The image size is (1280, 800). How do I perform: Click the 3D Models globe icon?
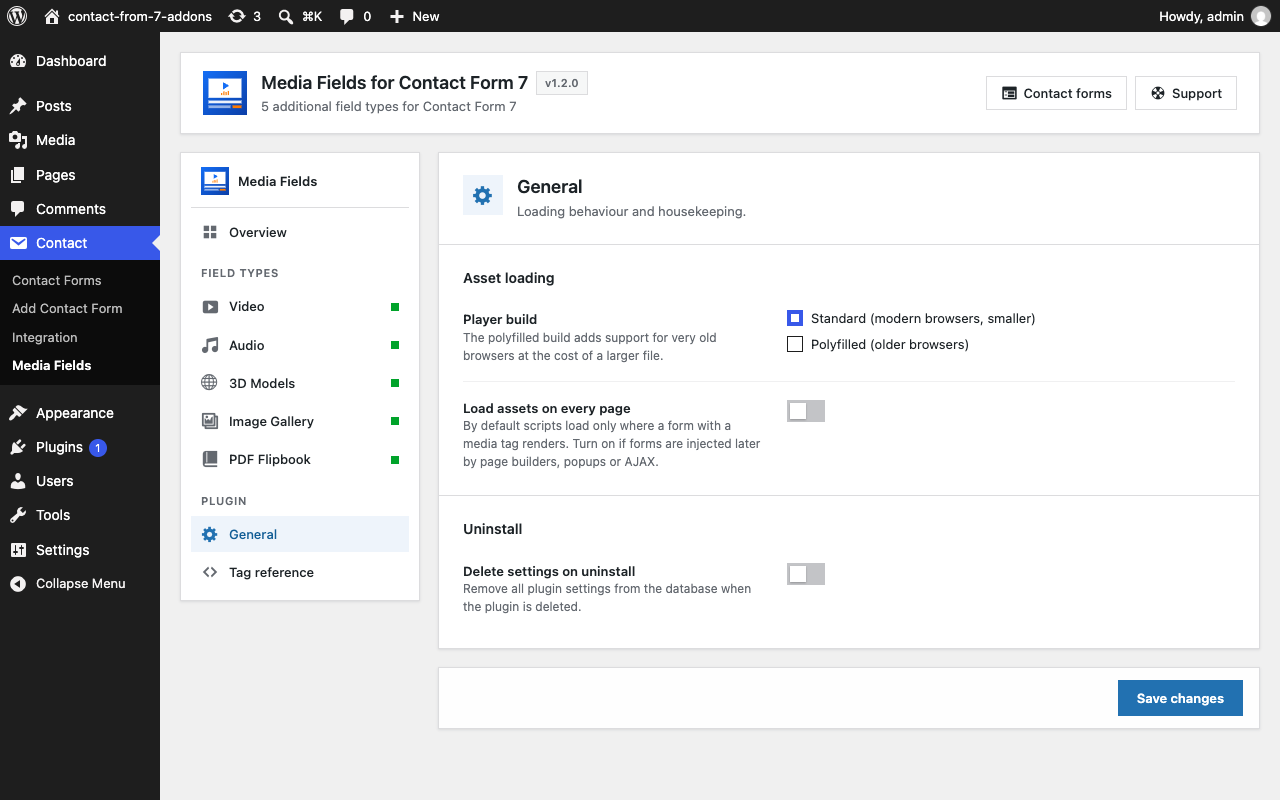[210, 383]
